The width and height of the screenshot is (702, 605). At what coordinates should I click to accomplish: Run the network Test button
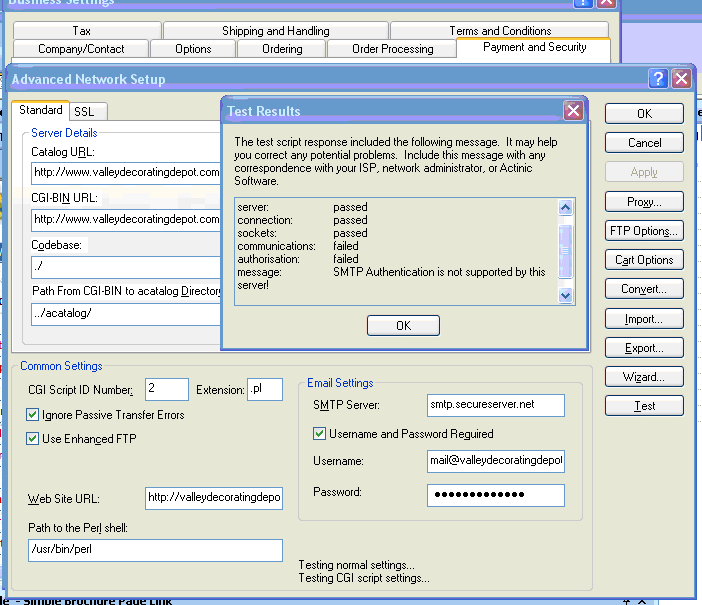[x=644, y=406]
